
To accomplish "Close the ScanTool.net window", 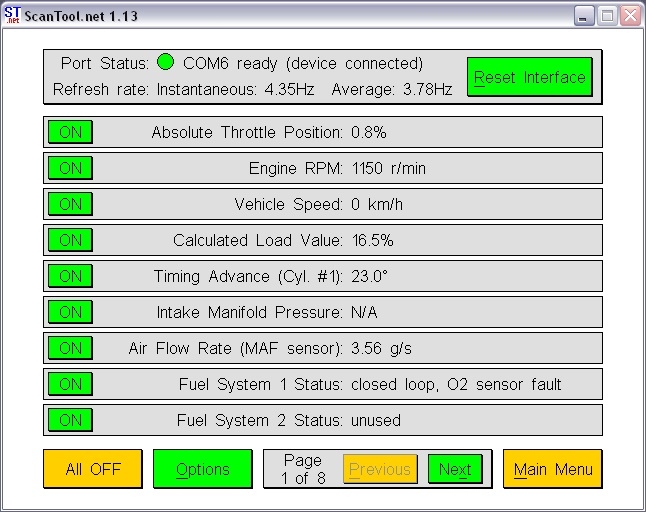I will tap(631, 16).
